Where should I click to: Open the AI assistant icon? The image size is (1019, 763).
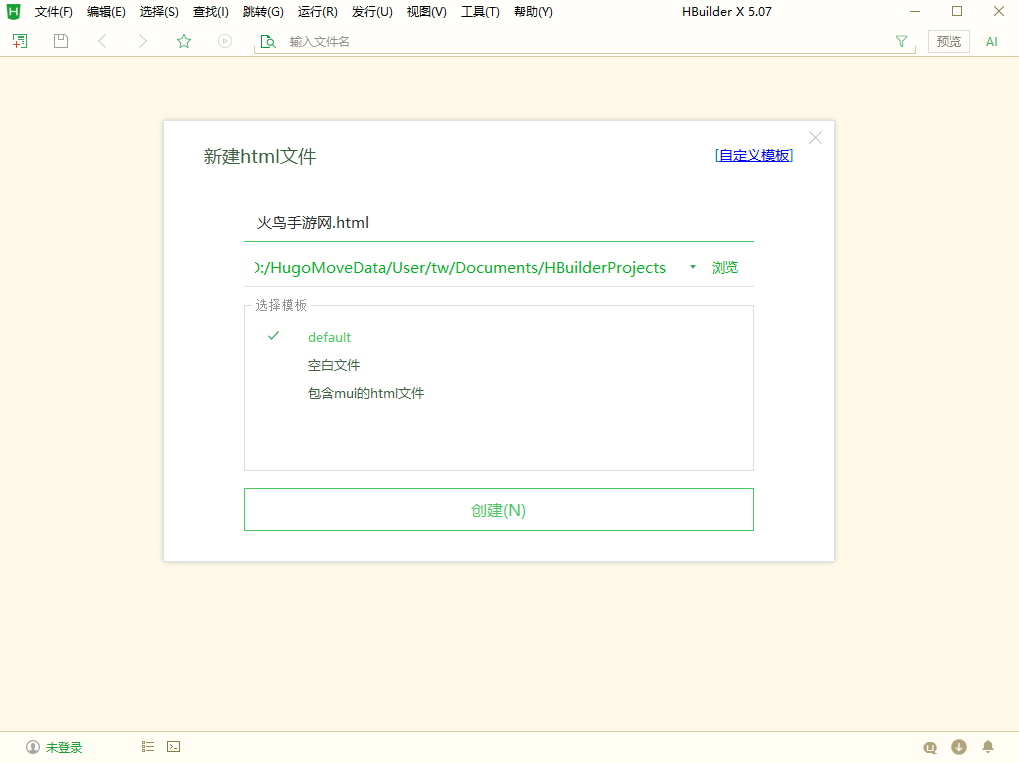pos(992,42)
